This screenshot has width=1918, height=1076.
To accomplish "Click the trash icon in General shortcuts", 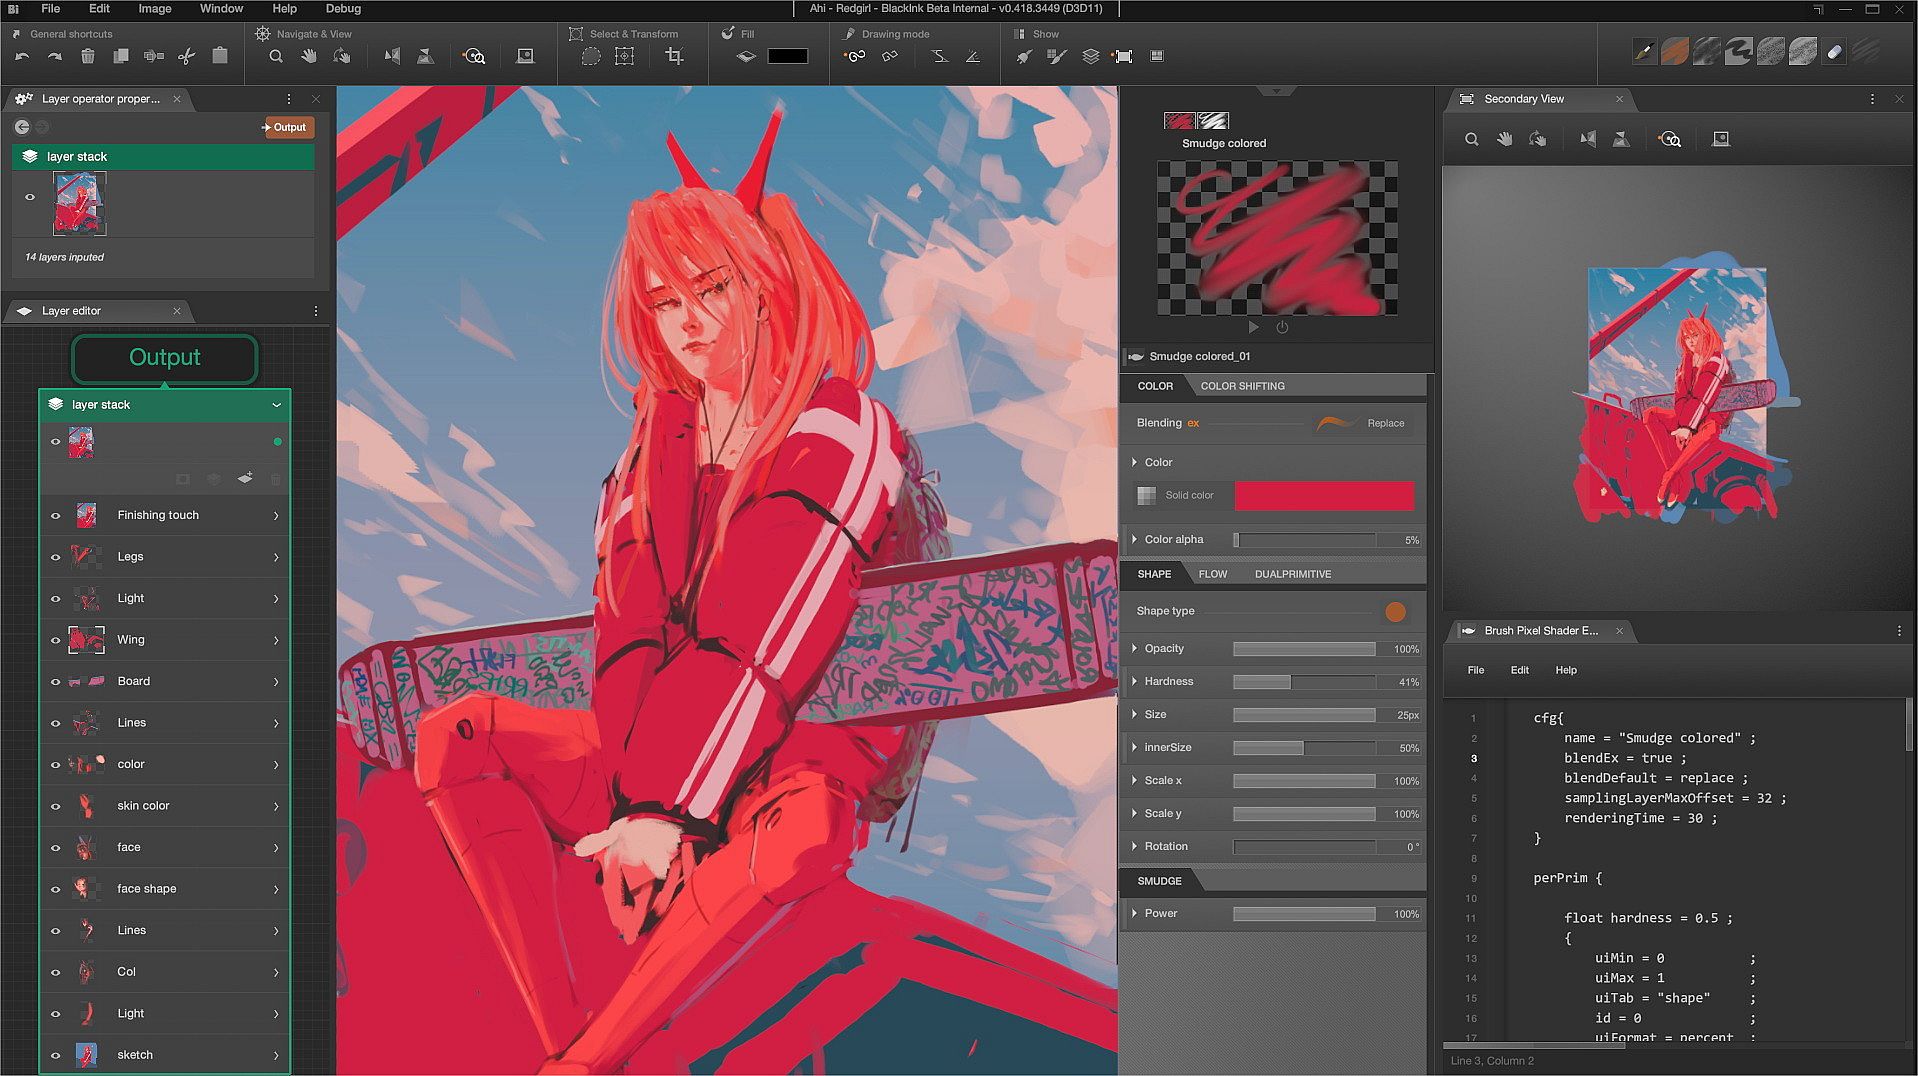I will coord(88,57).
